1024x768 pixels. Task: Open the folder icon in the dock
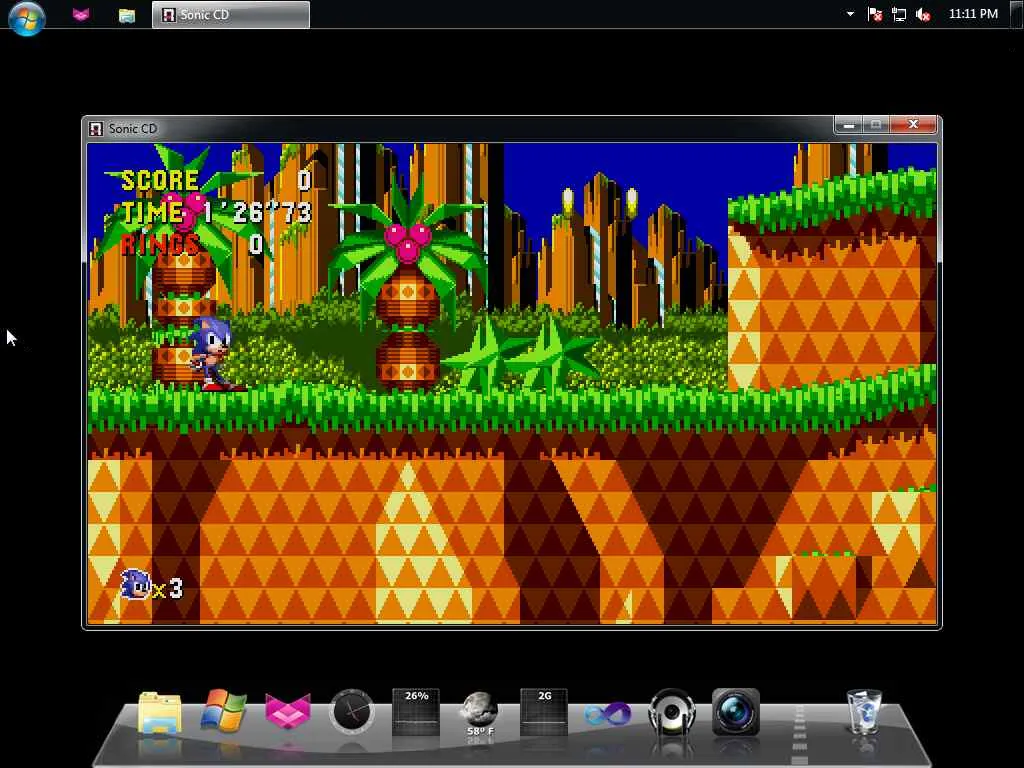click(x=160, y=713)
